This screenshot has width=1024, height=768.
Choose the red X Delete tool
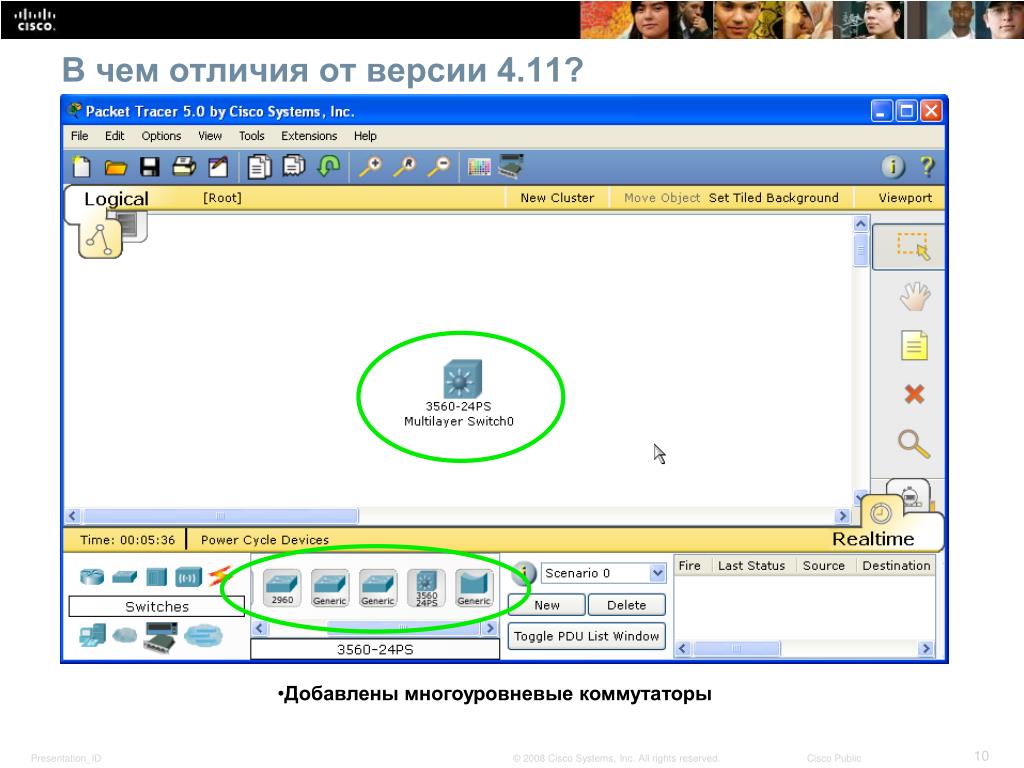(x=914, y=394)
